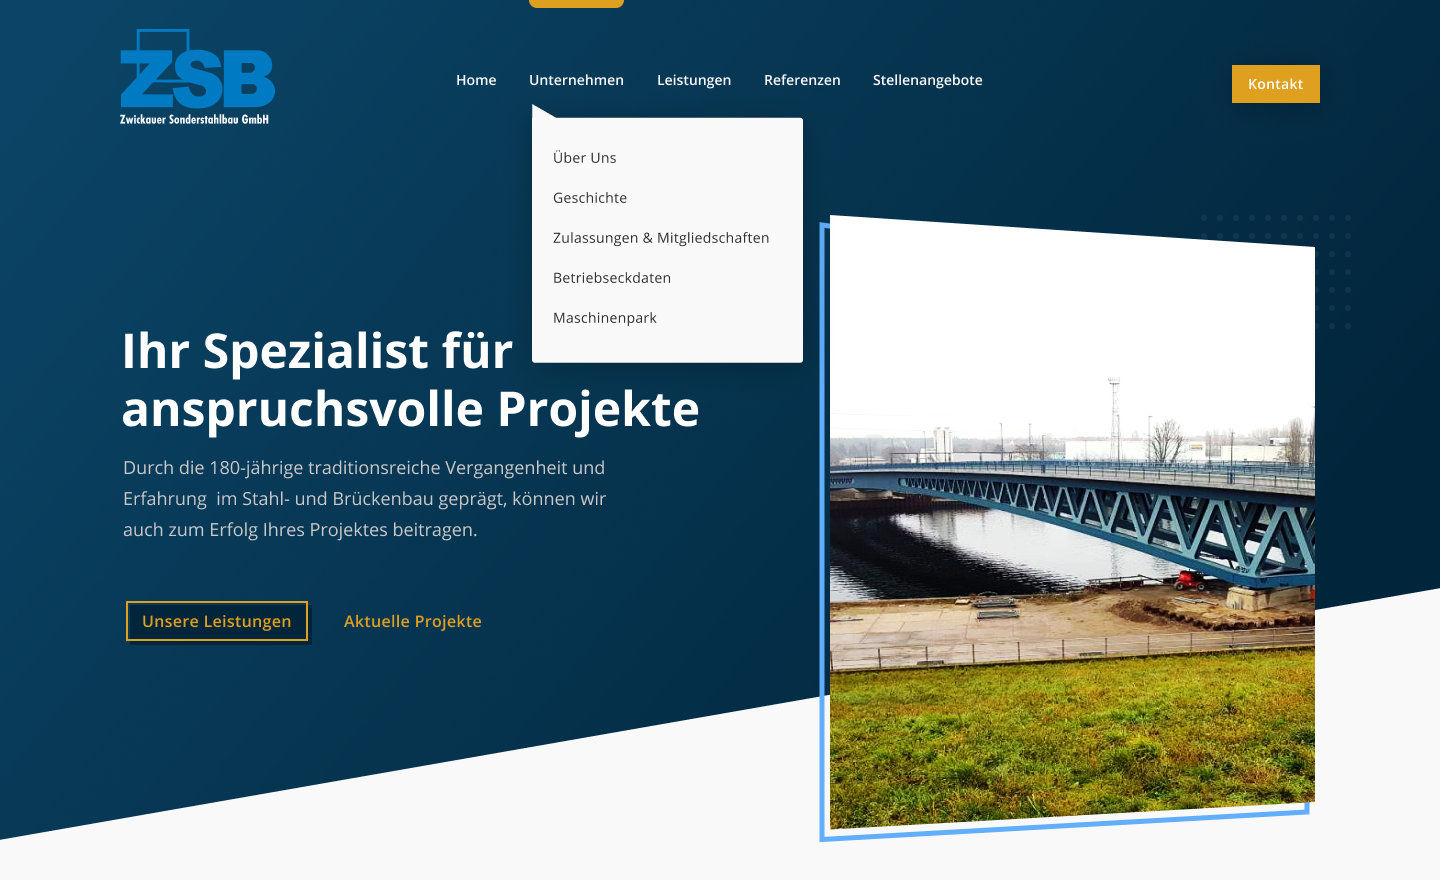Click the headline "Ihr Spezialist für anspruchsvolle Projekte"
Viewport: 1440px width, 880px height.
411,380
